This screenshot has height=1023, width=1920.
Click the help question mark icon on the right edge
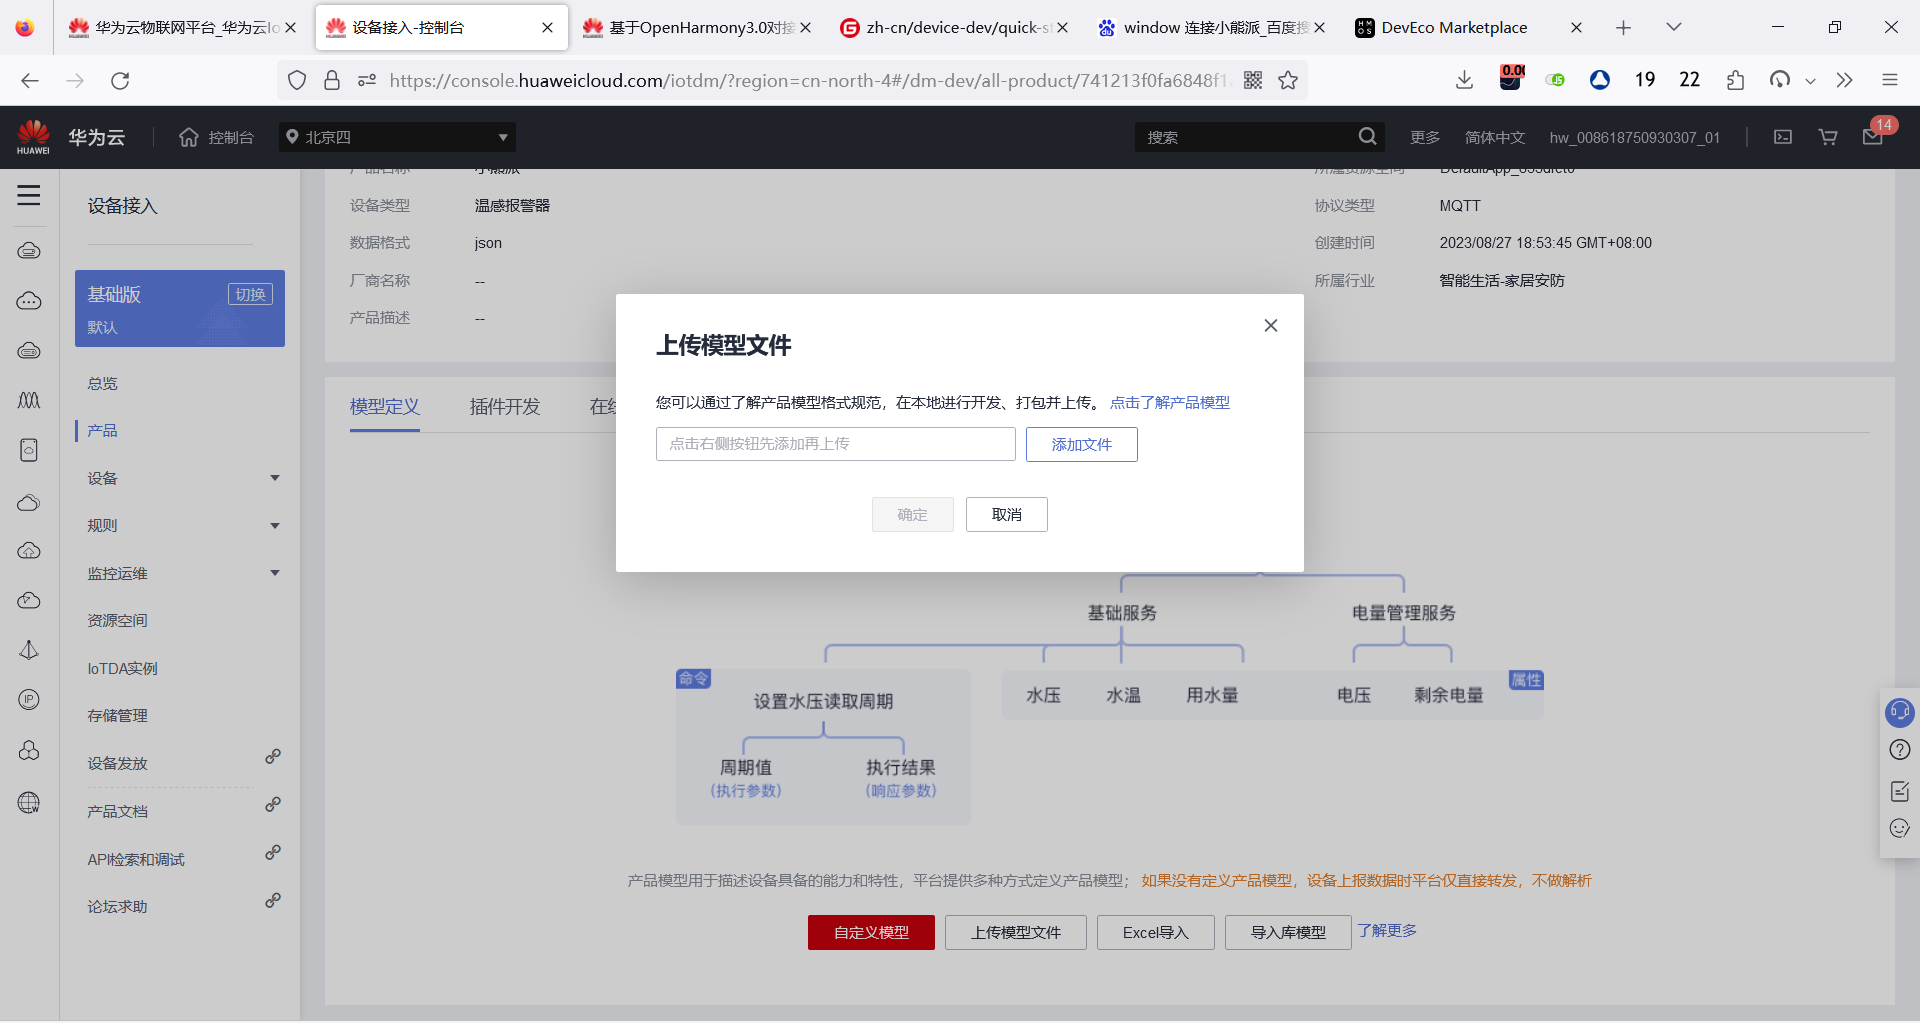click(x=1899, y=750)
